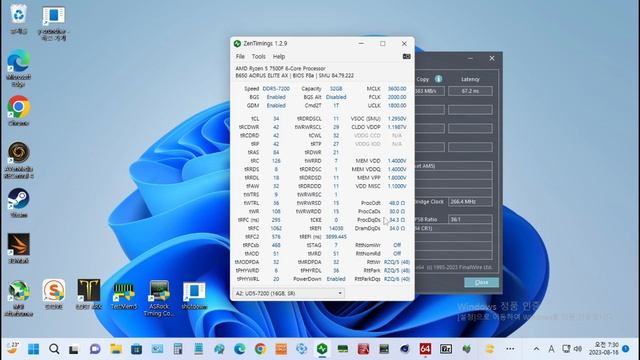Open the LOST ARK desktop shortcut
This screenshot has width=640, height=360.
[89, 294]
